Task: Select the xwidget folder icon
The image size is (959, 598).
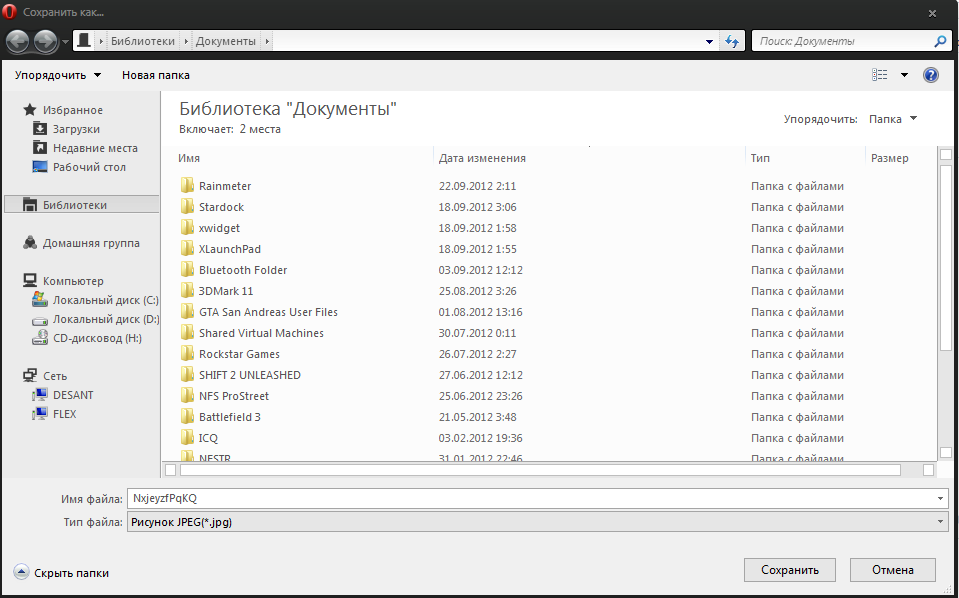Action: (187, 227)
